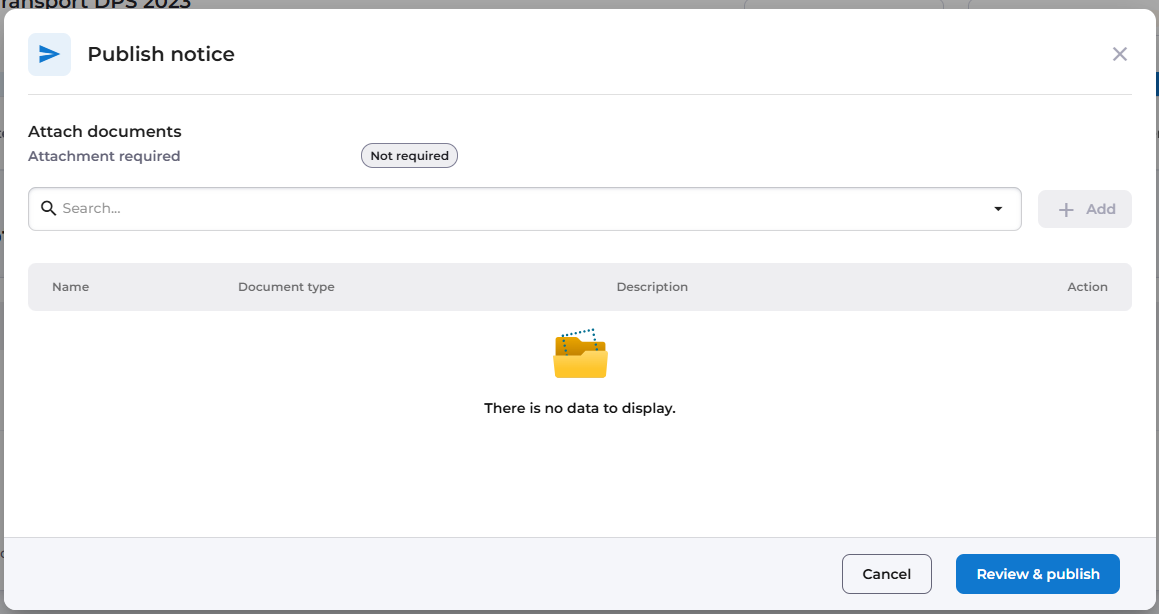
Task: Close the Publish notice dialog with X
Action: [x=1119, y=54]
